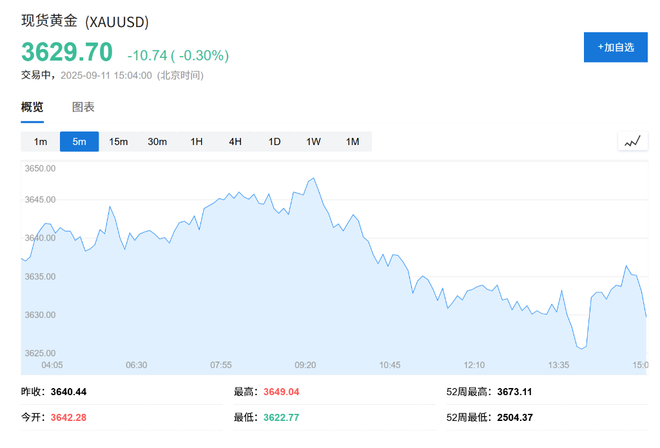Pick the 4H timeframe option
This screenshot has height=448, width=660.
click(x=235, y=142)
